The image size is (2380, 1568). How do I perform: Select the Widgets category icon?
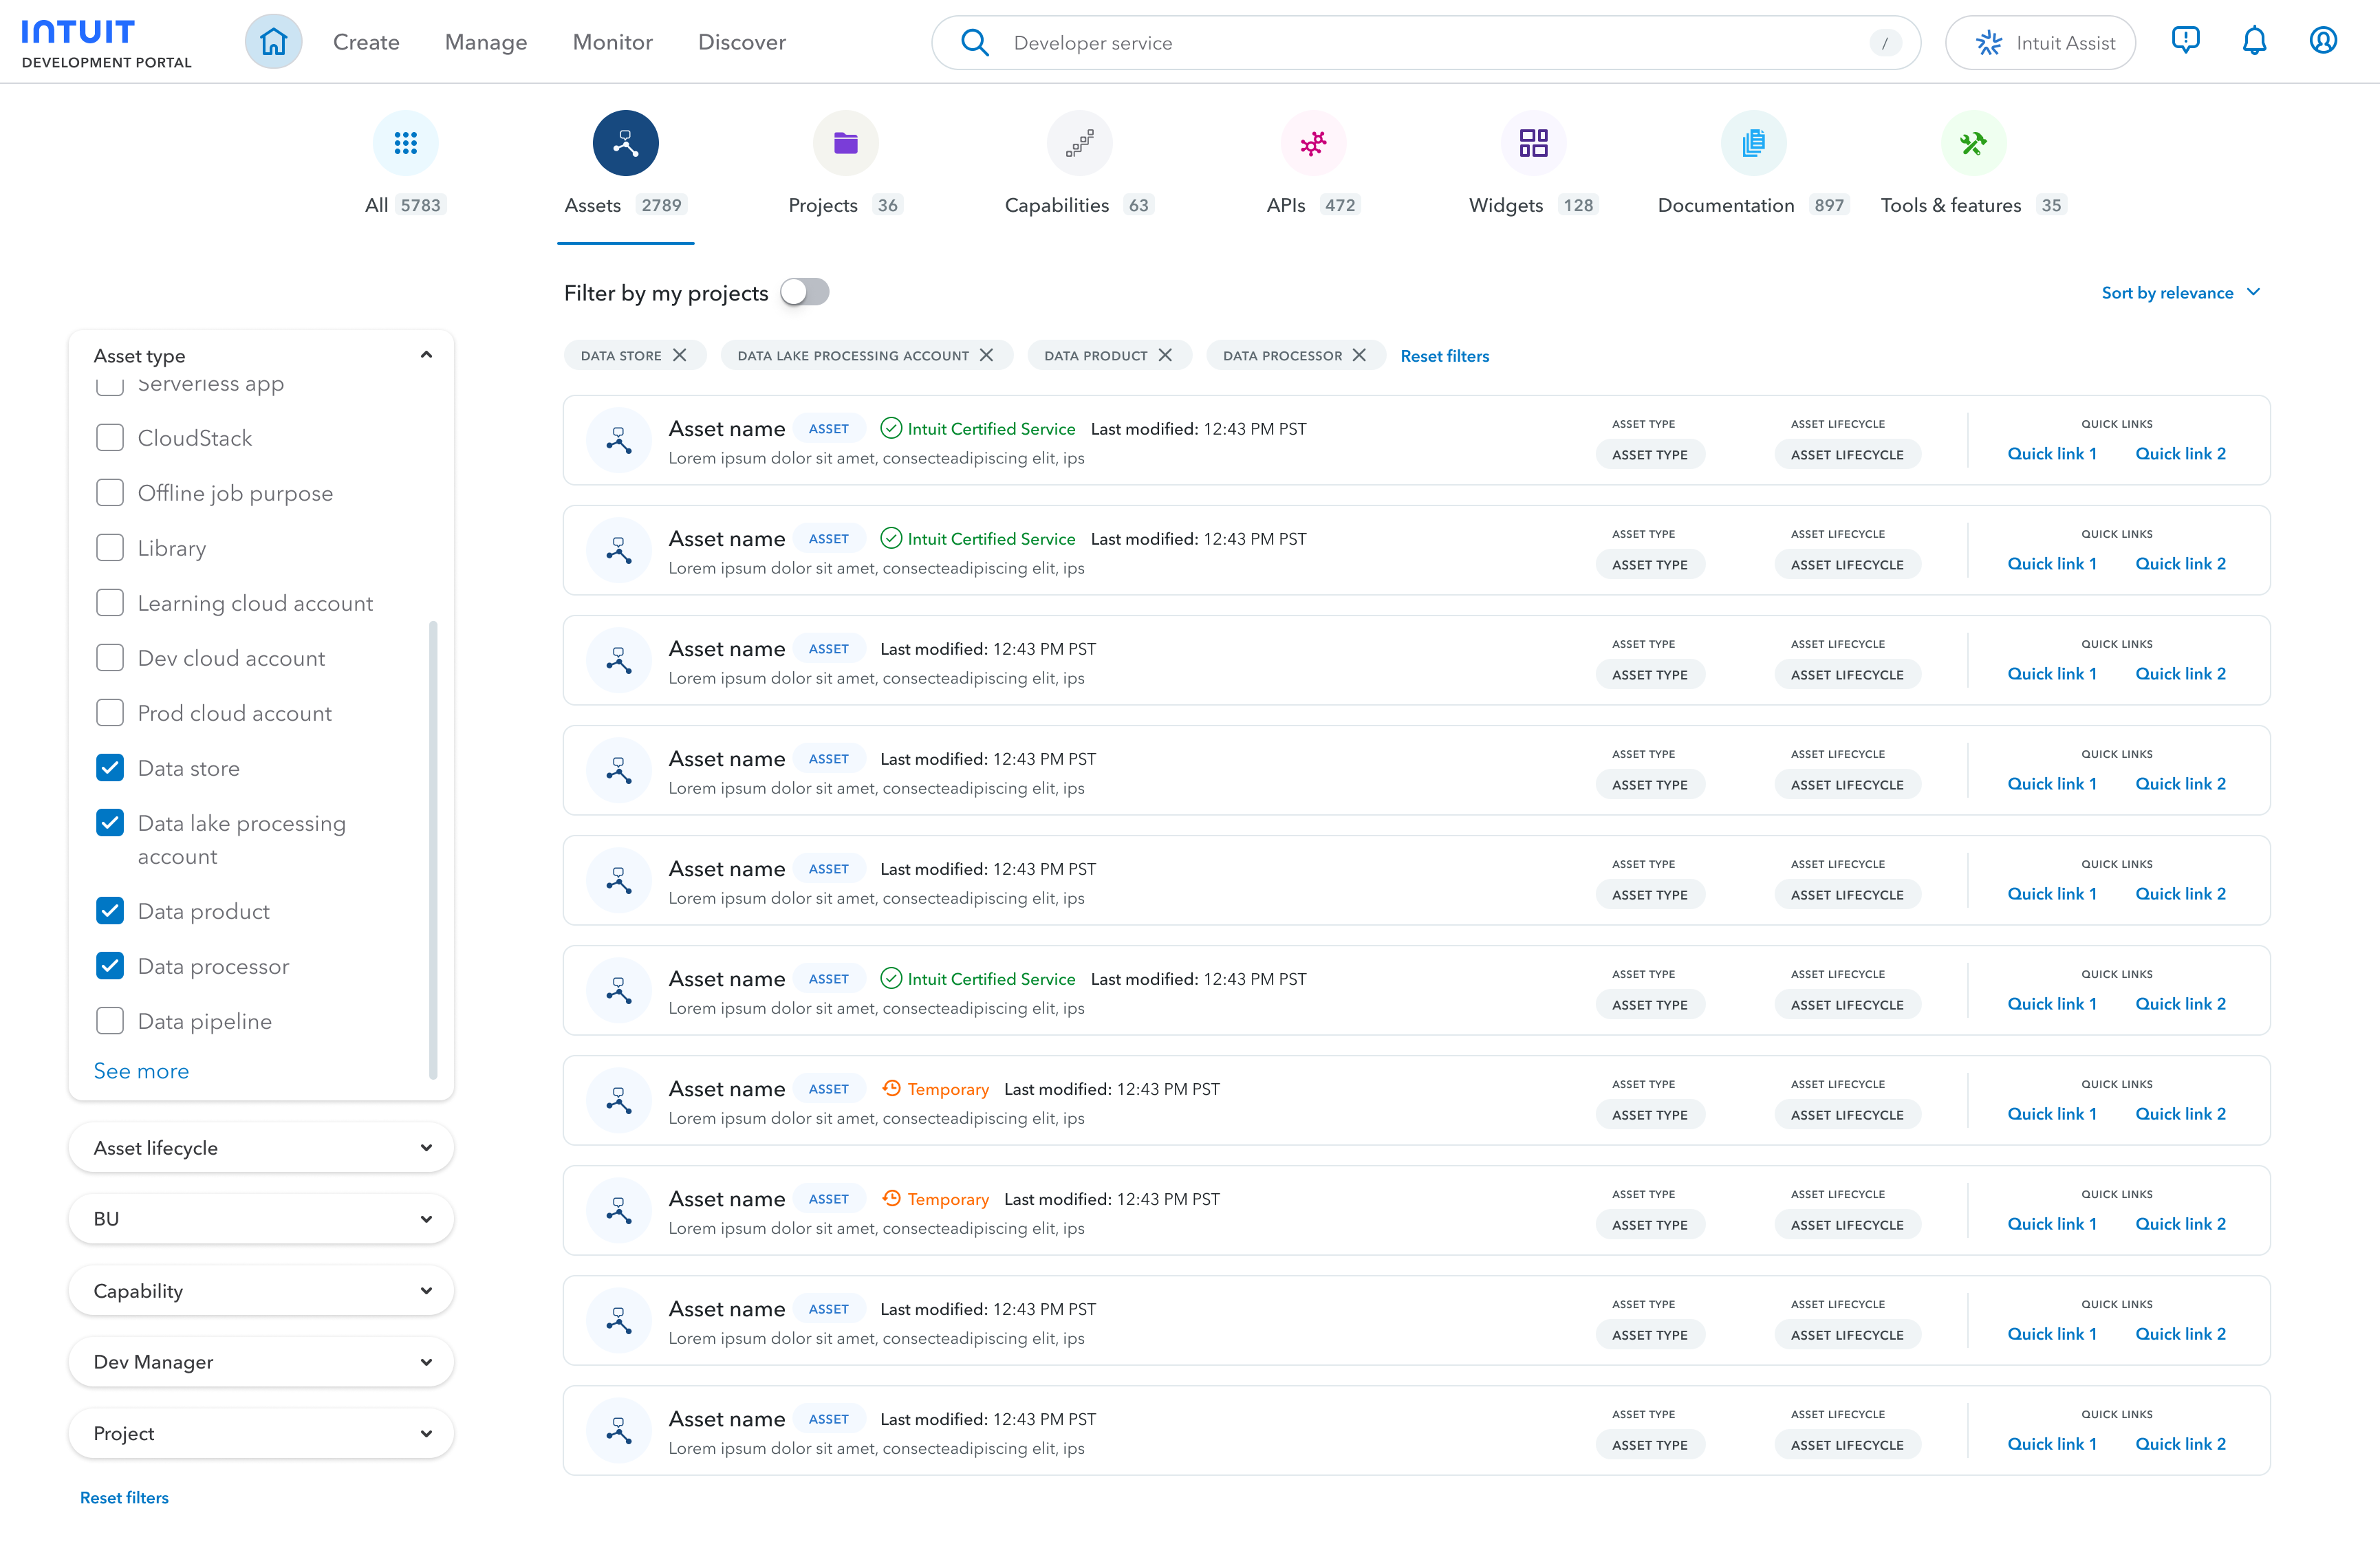point(1533,143)
